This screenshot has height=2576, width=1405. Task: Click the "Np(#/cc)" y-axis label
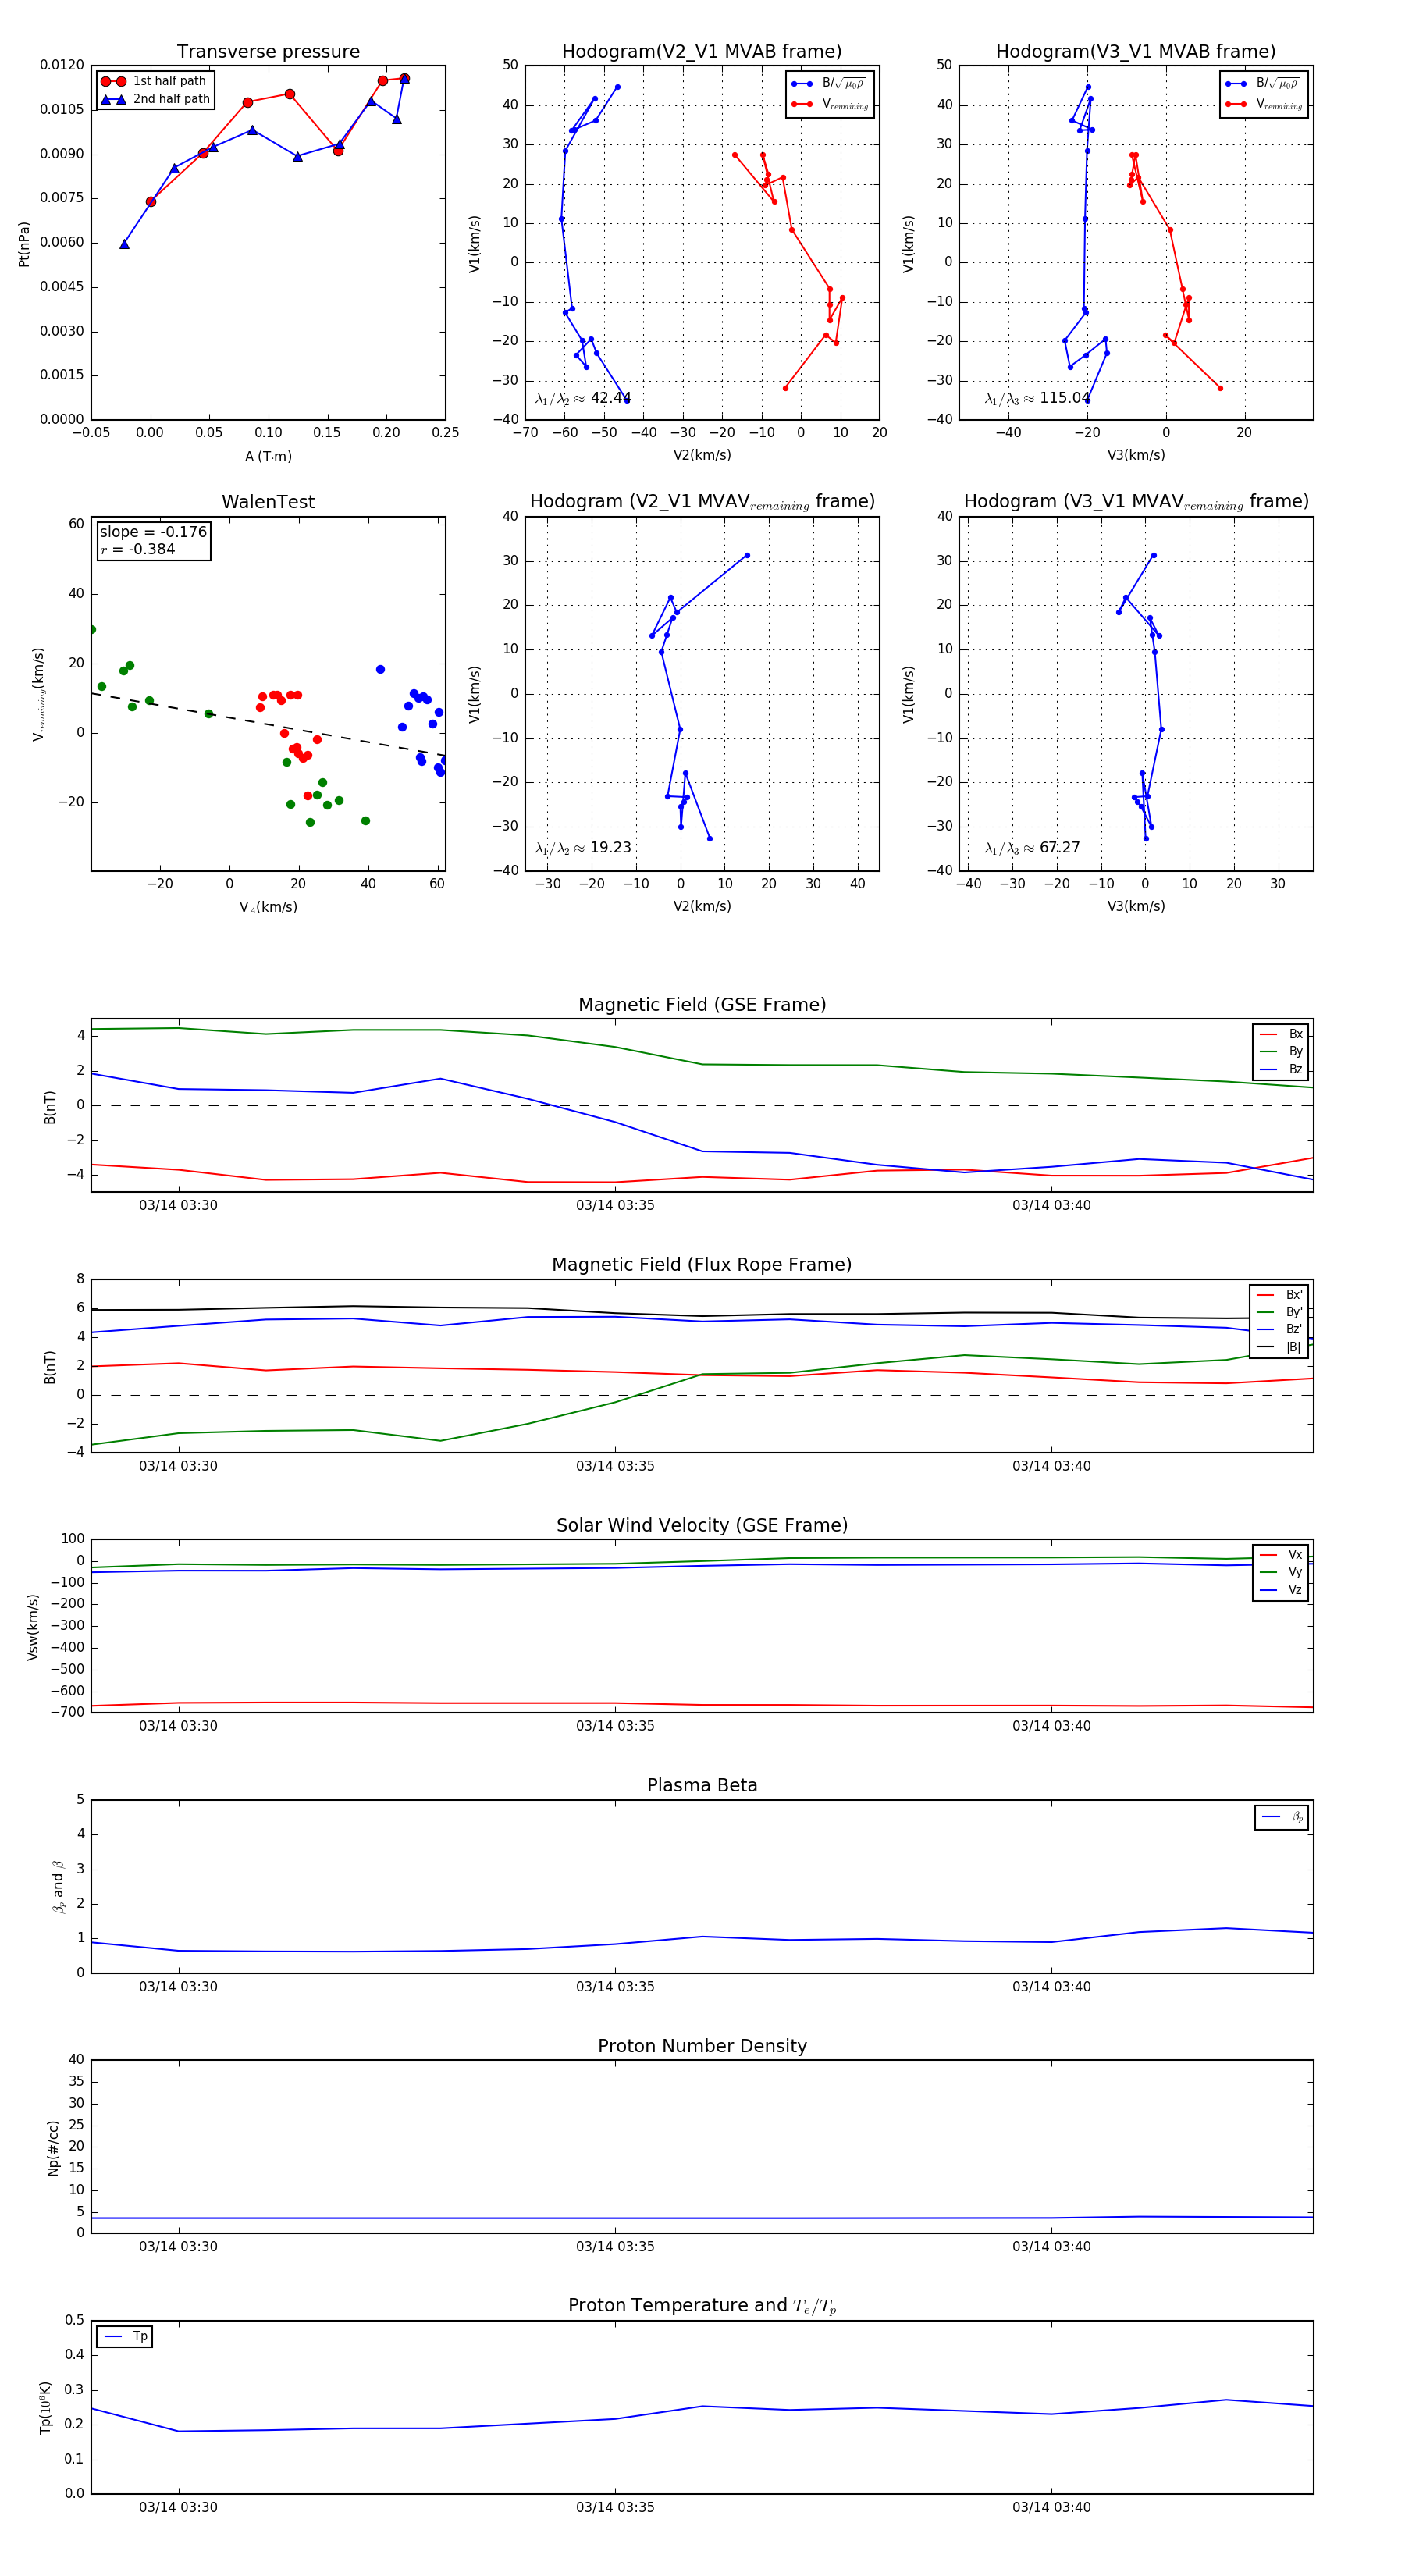click(53, 2148)
